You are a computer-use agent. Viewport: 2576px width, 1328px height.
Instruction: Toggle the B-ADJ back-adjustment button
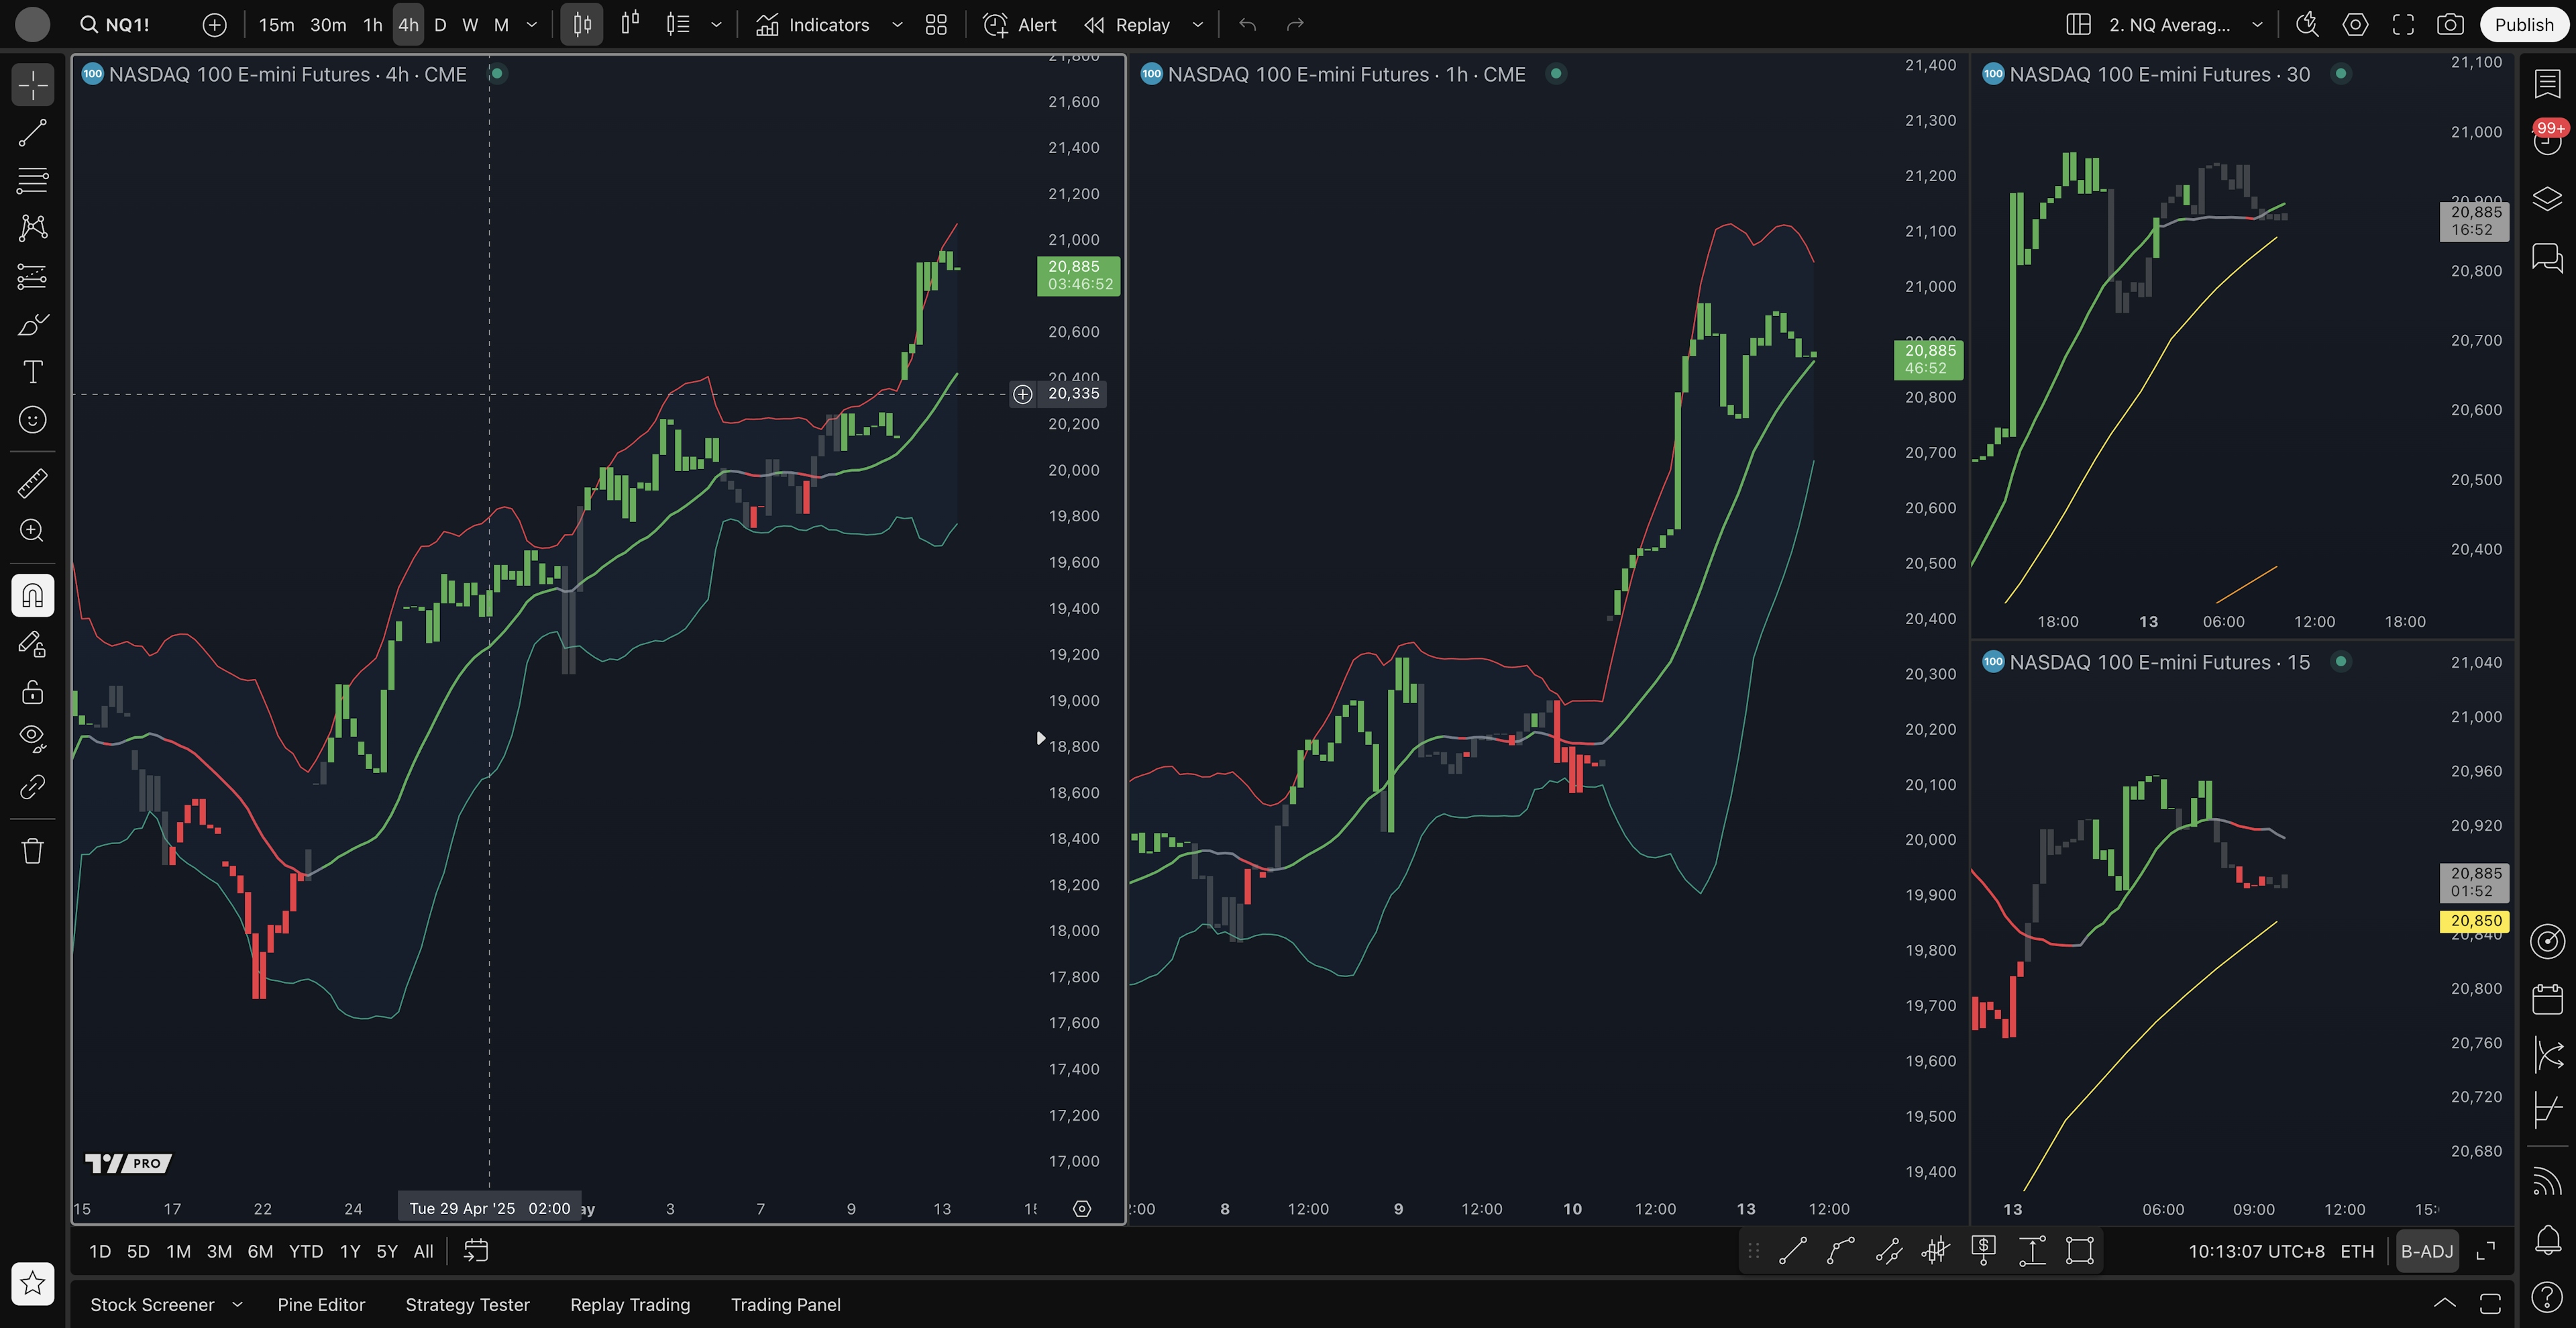(x=2426, y=1251)
